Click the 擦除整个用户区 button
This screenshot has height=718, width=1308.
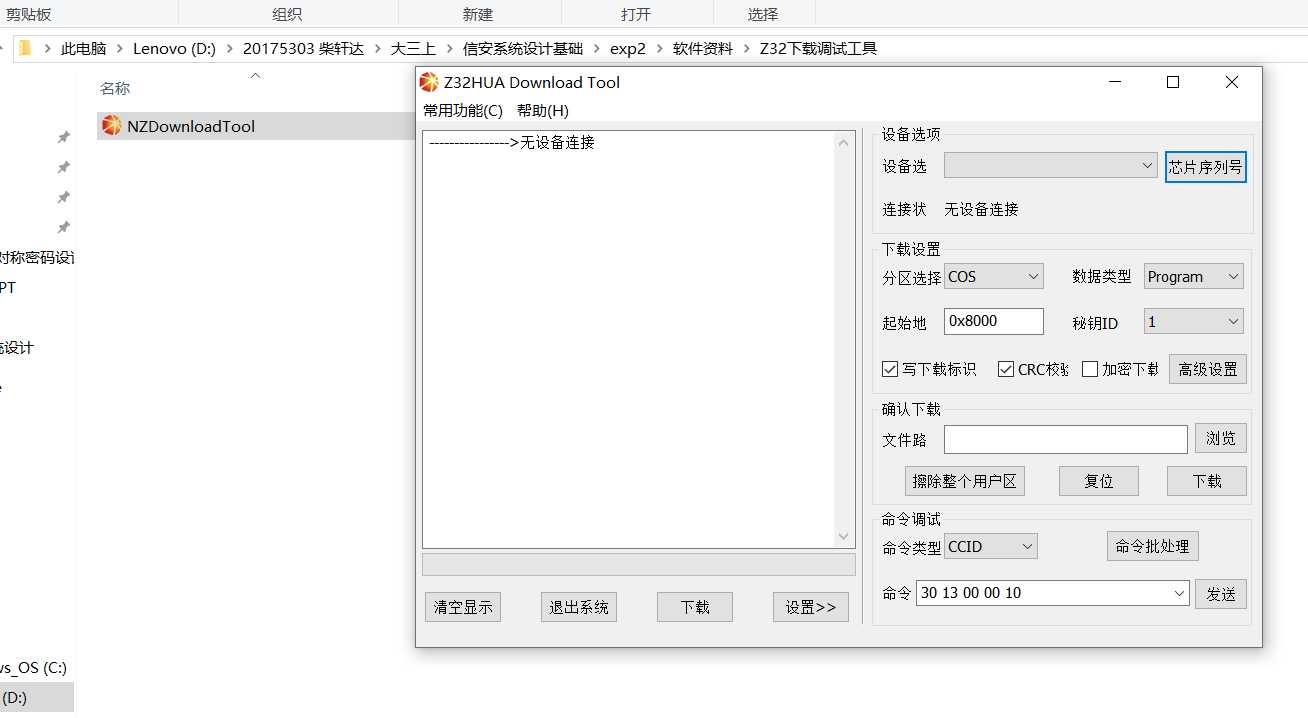pos(965,481)
